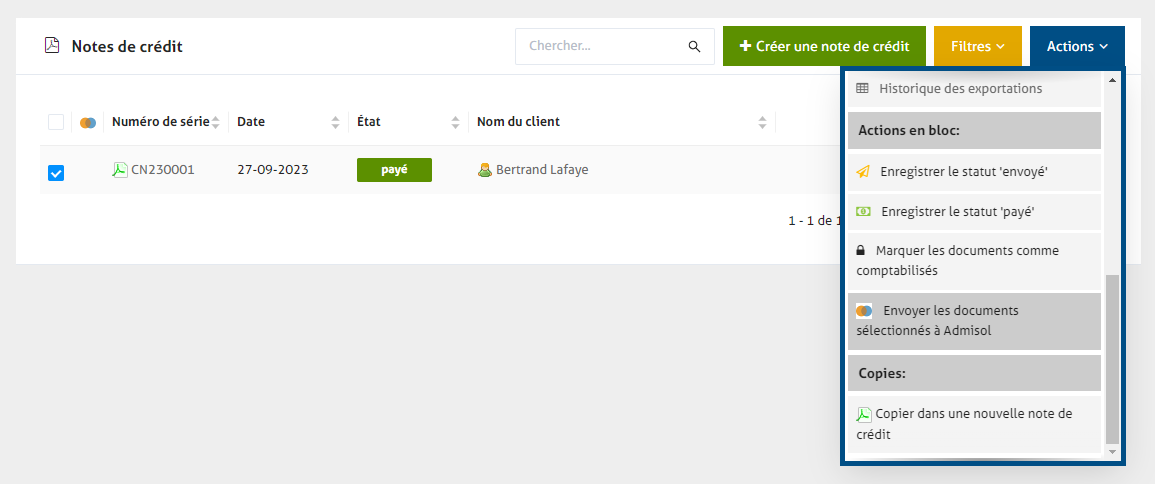Click the paper plane 'envoyé' icon
This screenshot has height=484, width=1155.
863,172
